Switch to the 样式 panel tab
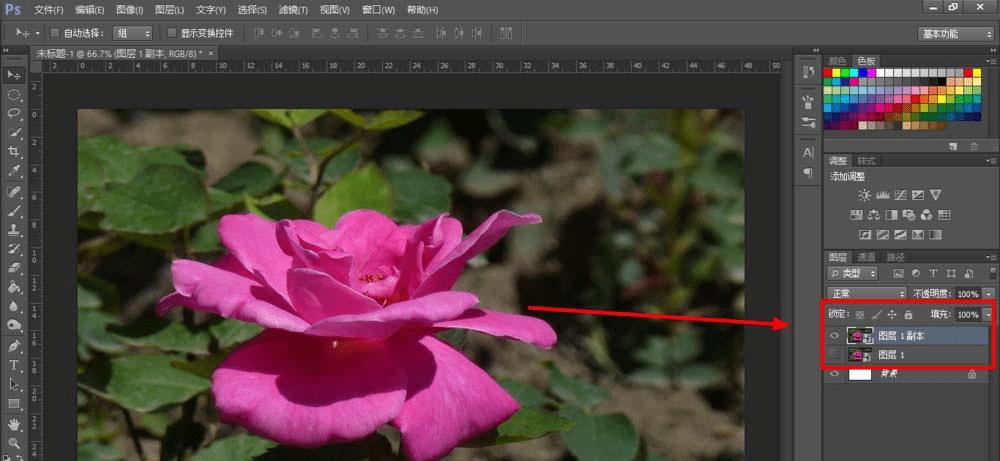This screenshot has width=1000, height=461. click(x=866, y=161)
